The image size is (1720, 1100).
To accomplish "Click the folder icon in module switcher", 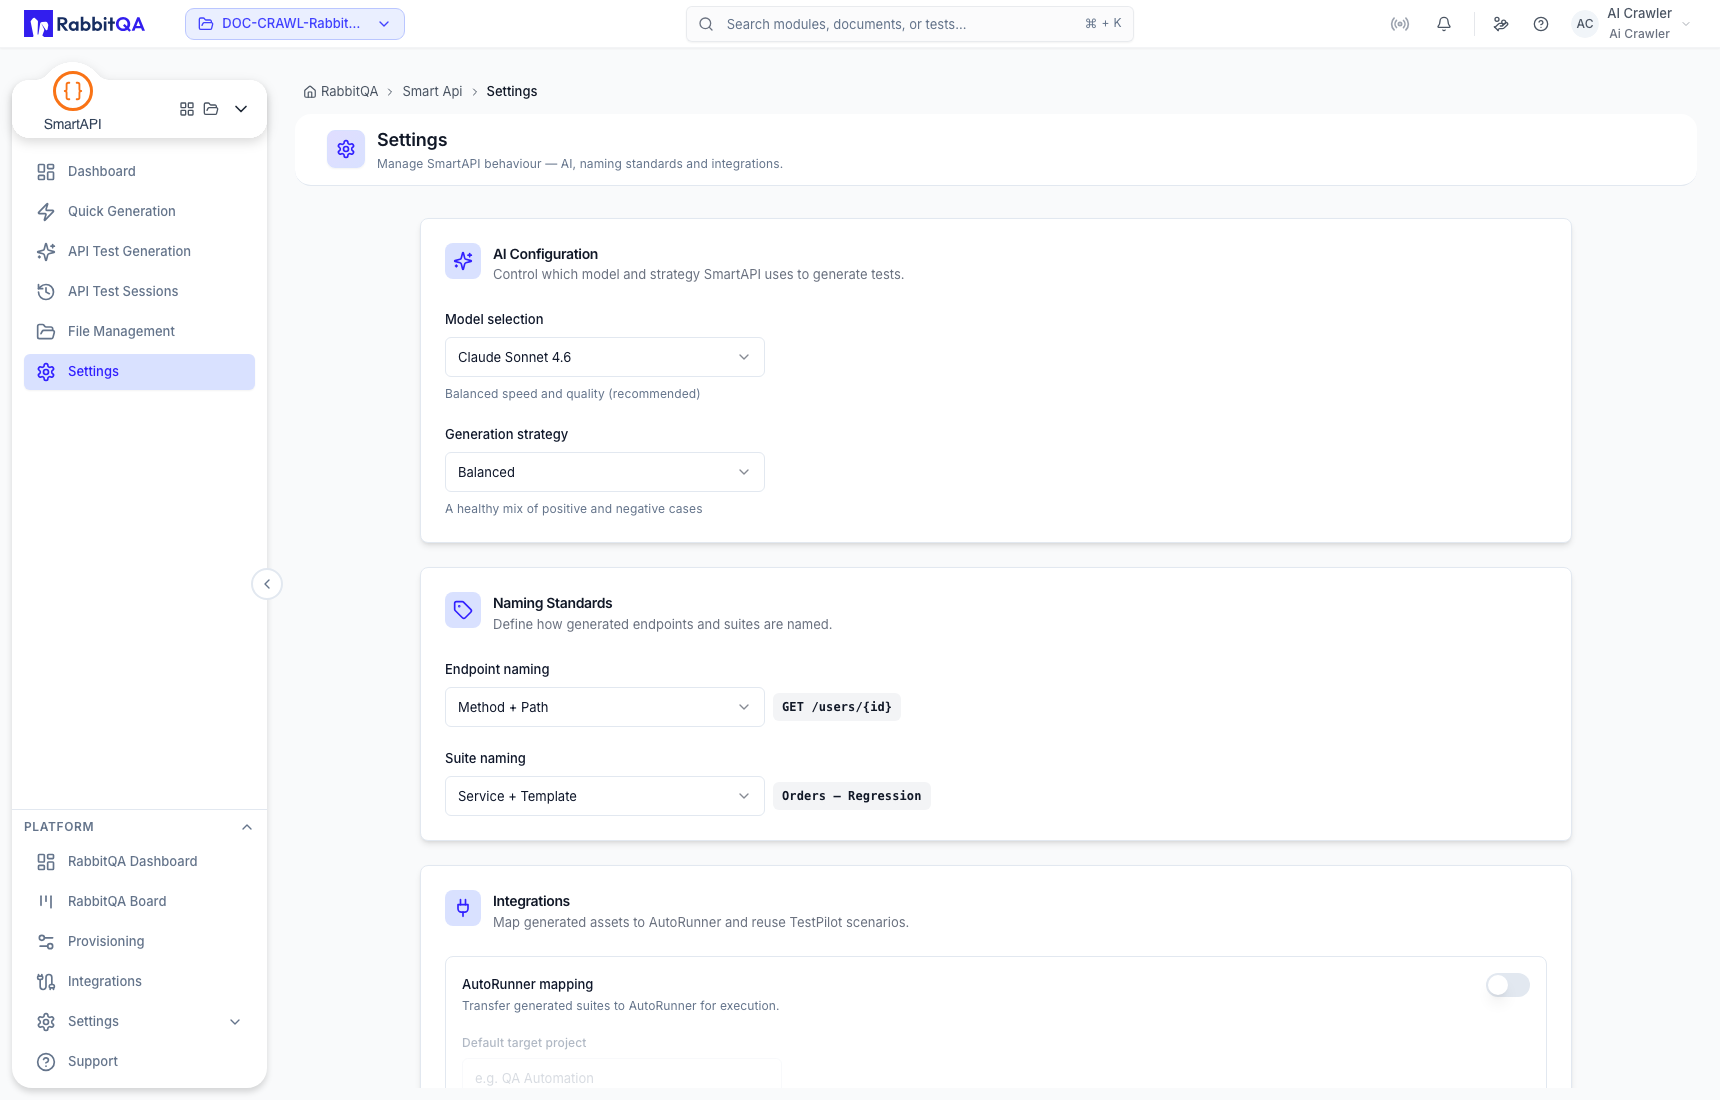I will tap(211, 109).
